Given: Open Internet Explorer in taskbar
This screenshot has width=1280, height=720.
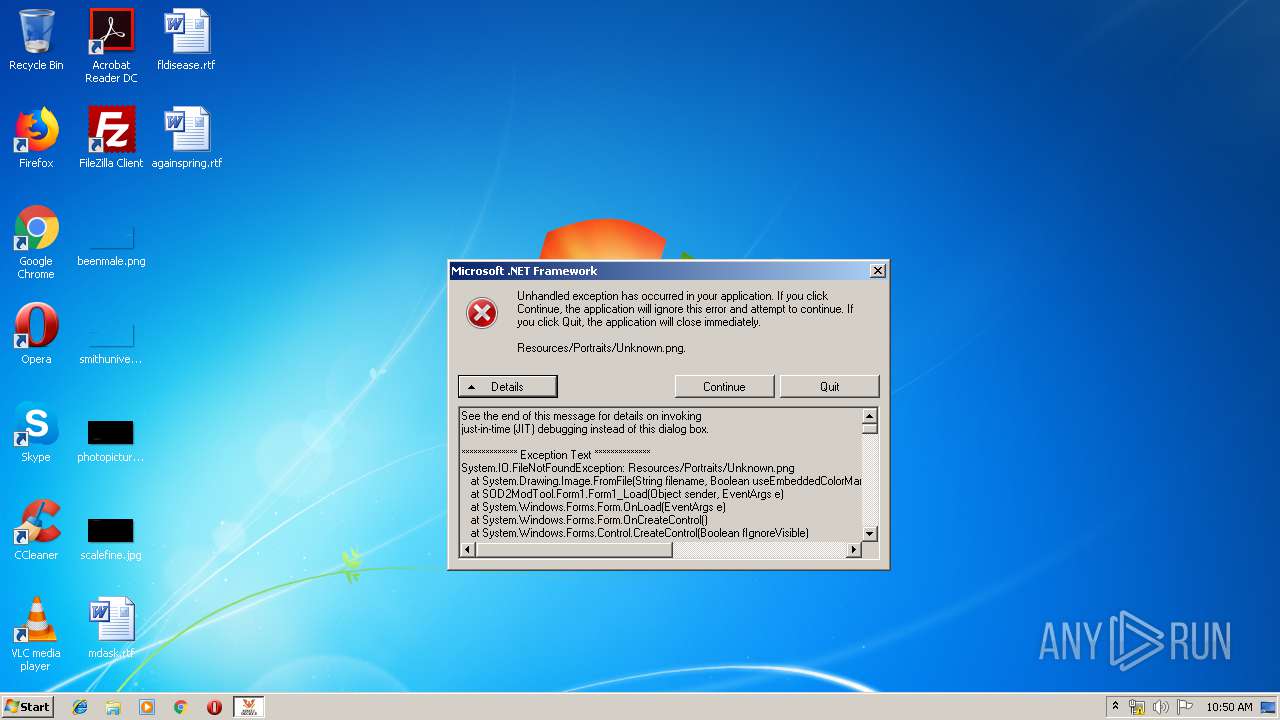Looking at the screenshot, I should pyautogui.click(x=80, y=707).
